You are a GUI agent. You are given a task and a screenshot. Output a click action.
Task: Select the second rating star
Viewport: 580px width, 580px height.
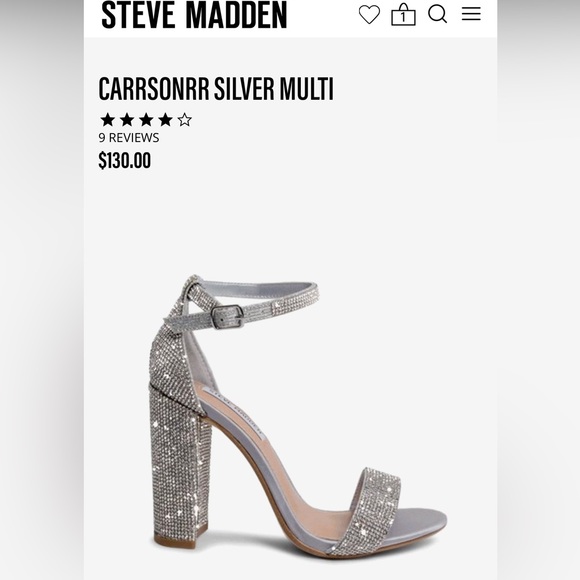127,120
